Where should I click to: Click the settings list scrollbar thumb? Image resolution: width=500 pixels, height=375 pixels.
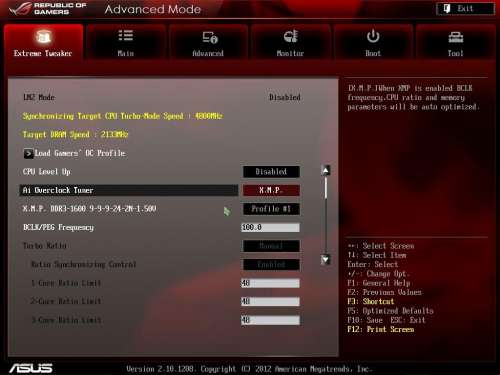coord(326,188)
